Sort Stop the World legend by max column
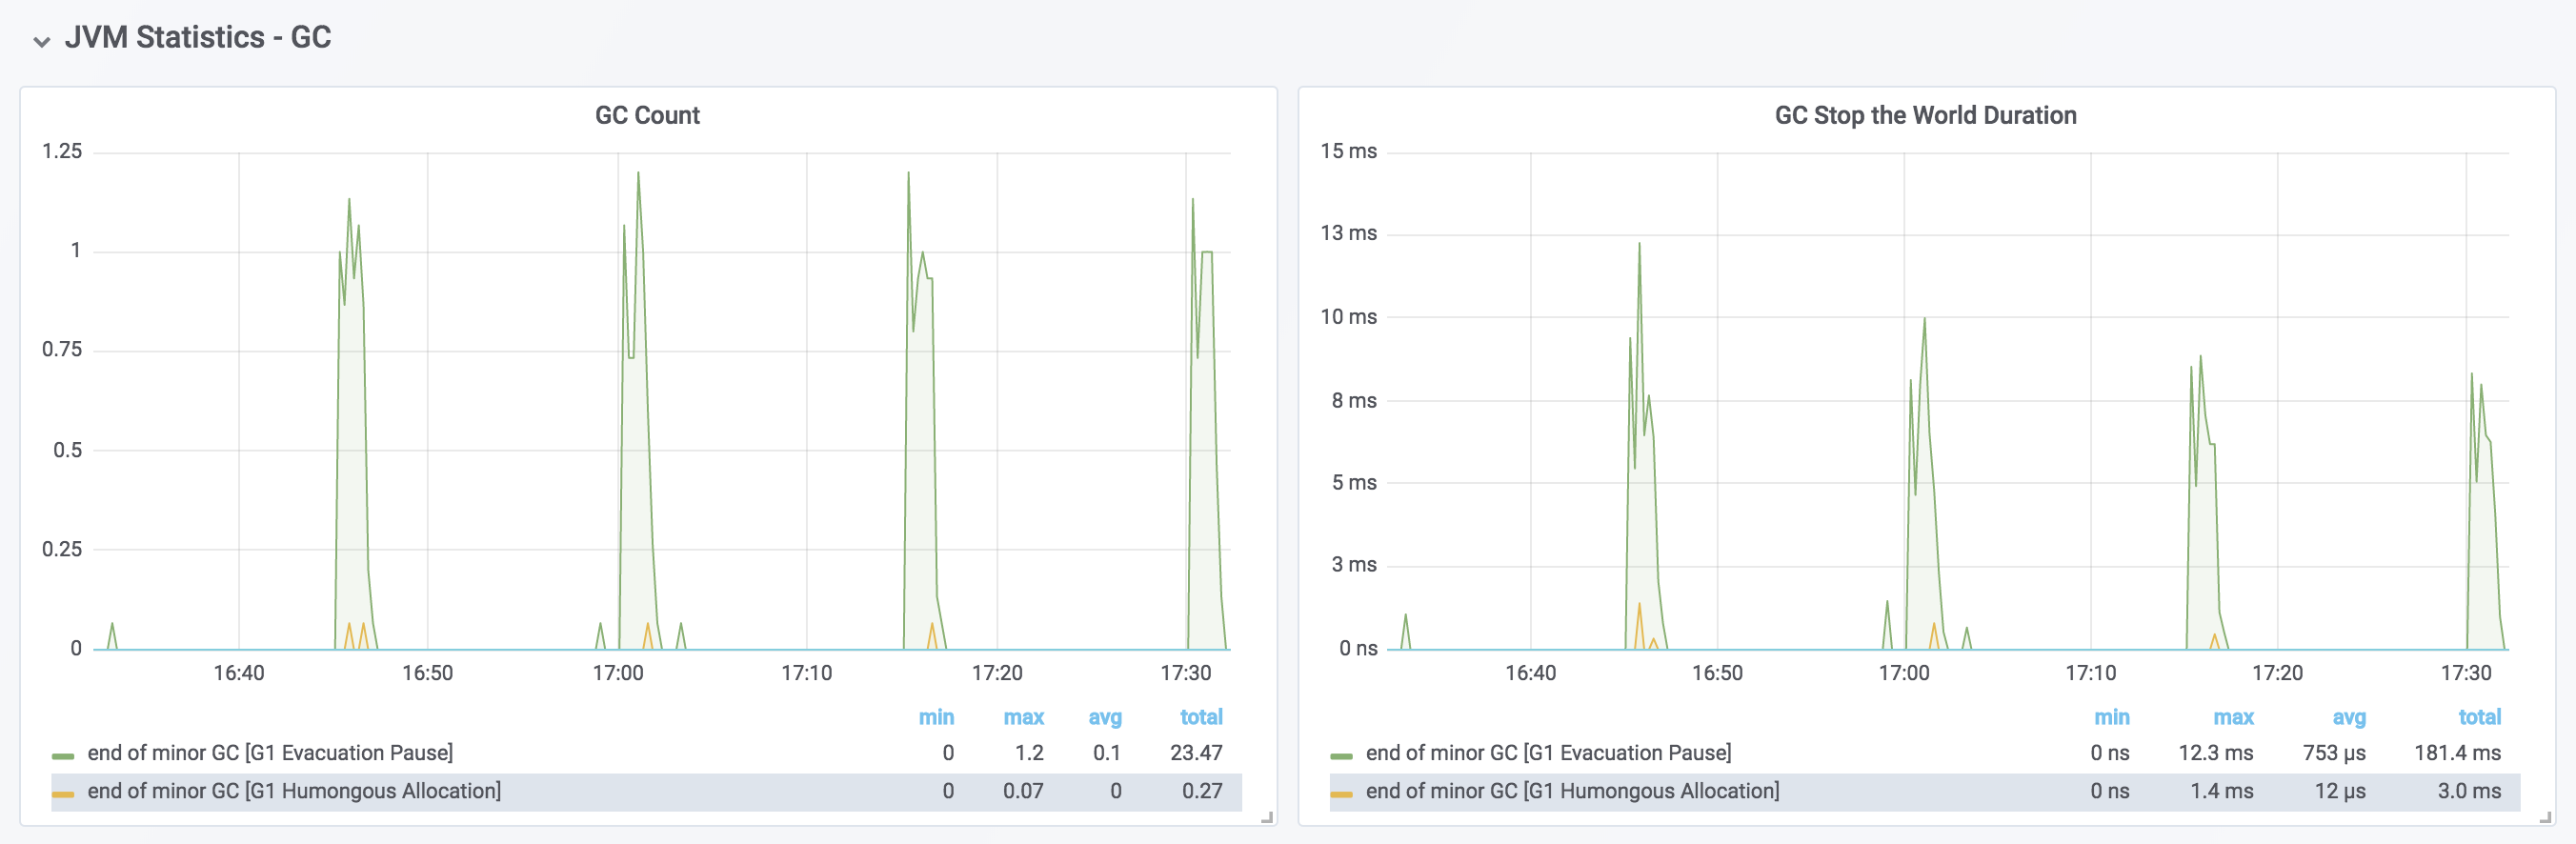 point(2233,717)
